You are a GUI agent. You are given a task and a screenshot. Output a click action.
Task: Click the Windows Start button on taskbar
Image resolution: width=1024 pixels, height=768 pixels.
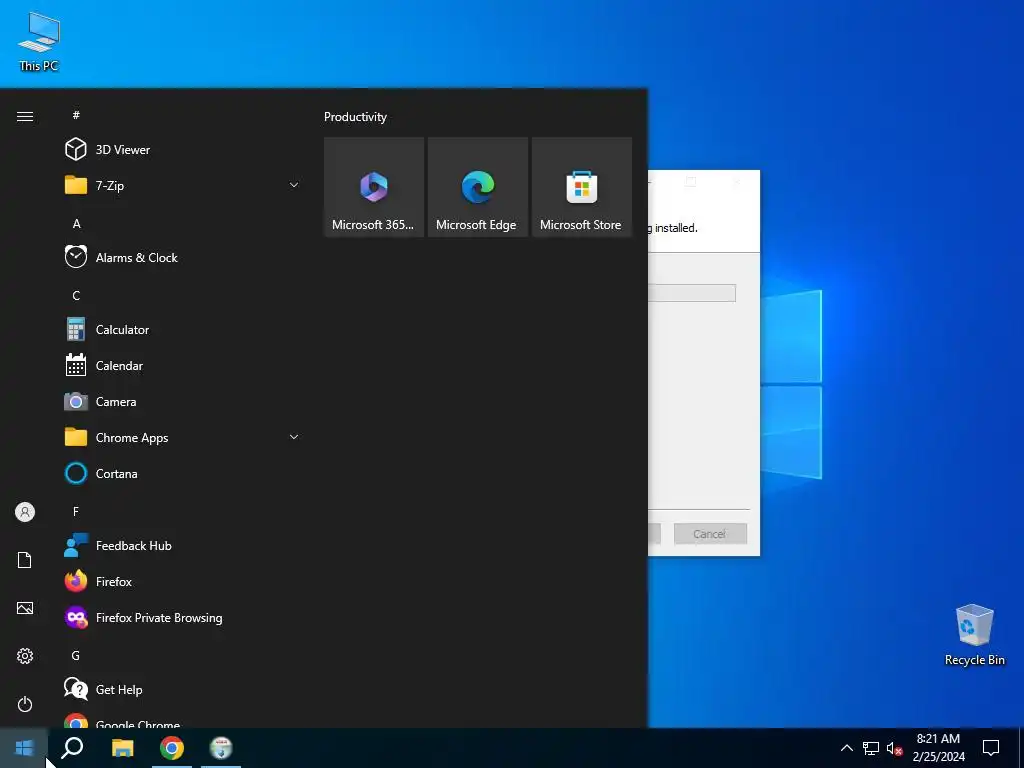tap(24, 748)
